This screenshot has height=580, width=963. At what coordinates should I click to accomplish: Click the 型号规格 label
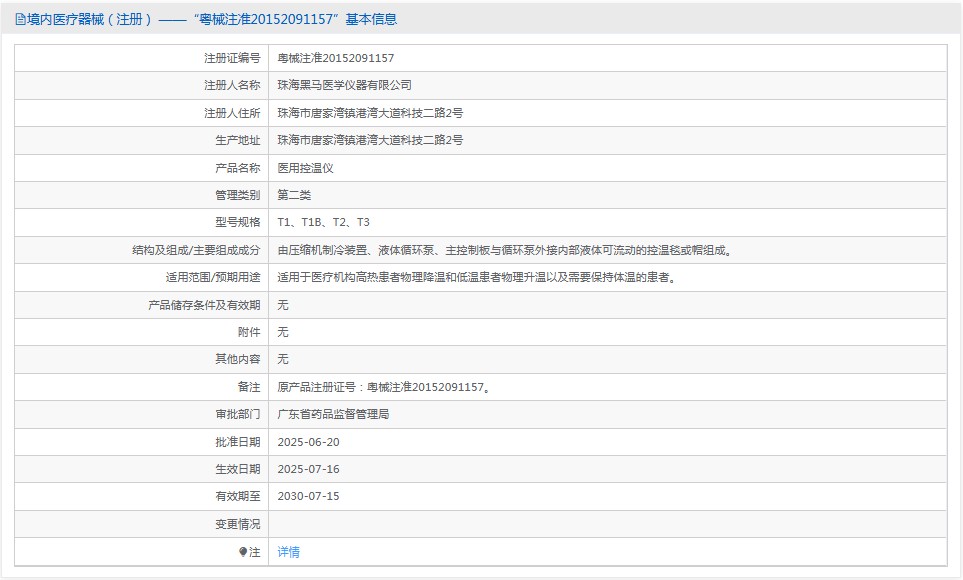point(238,222)
